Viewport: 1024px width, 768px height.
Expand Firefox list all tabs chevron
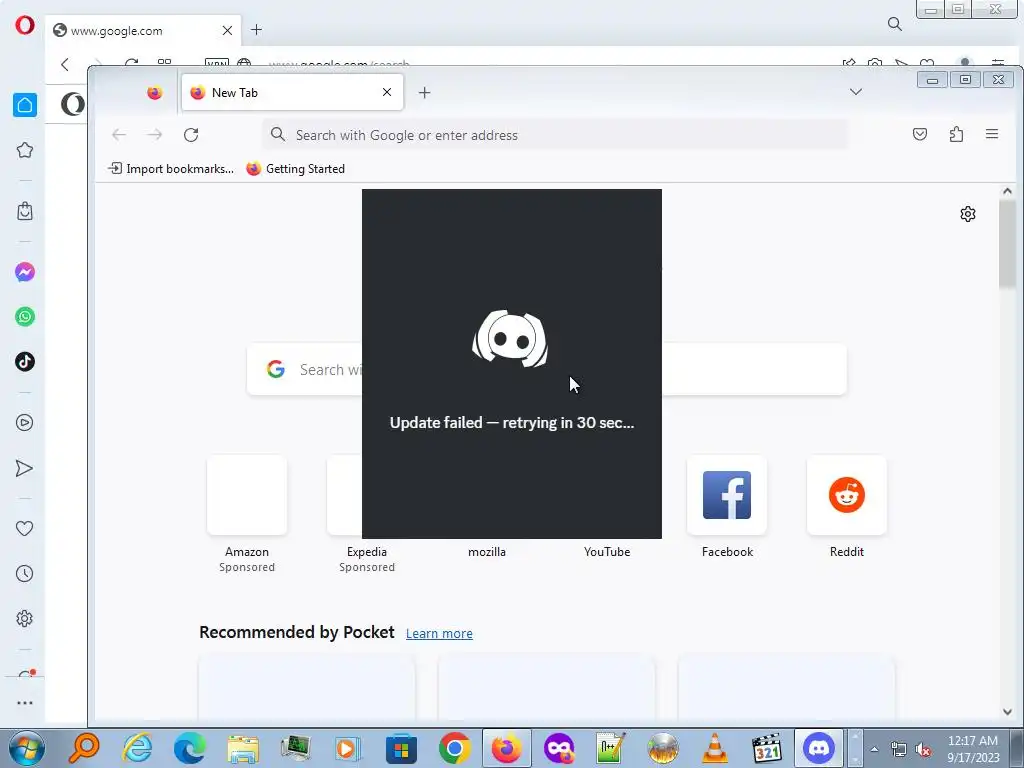tap(856, 92)
